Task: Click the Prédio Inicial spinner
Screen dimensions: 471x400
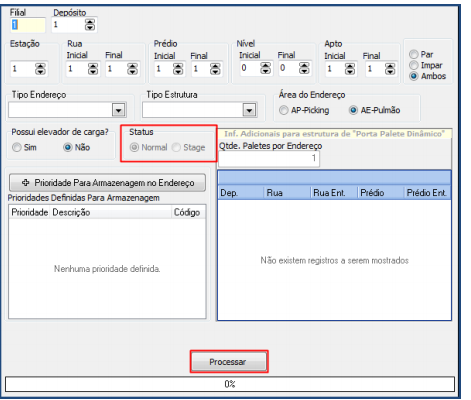Action: (x=178, y=69)
